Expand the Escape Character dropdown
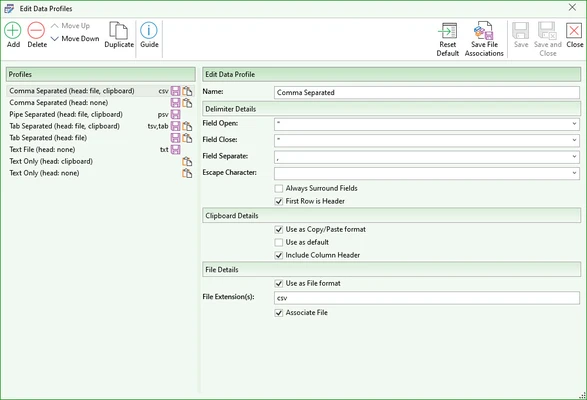The width and height of the screenshot is (587, 400). point(574,173)
